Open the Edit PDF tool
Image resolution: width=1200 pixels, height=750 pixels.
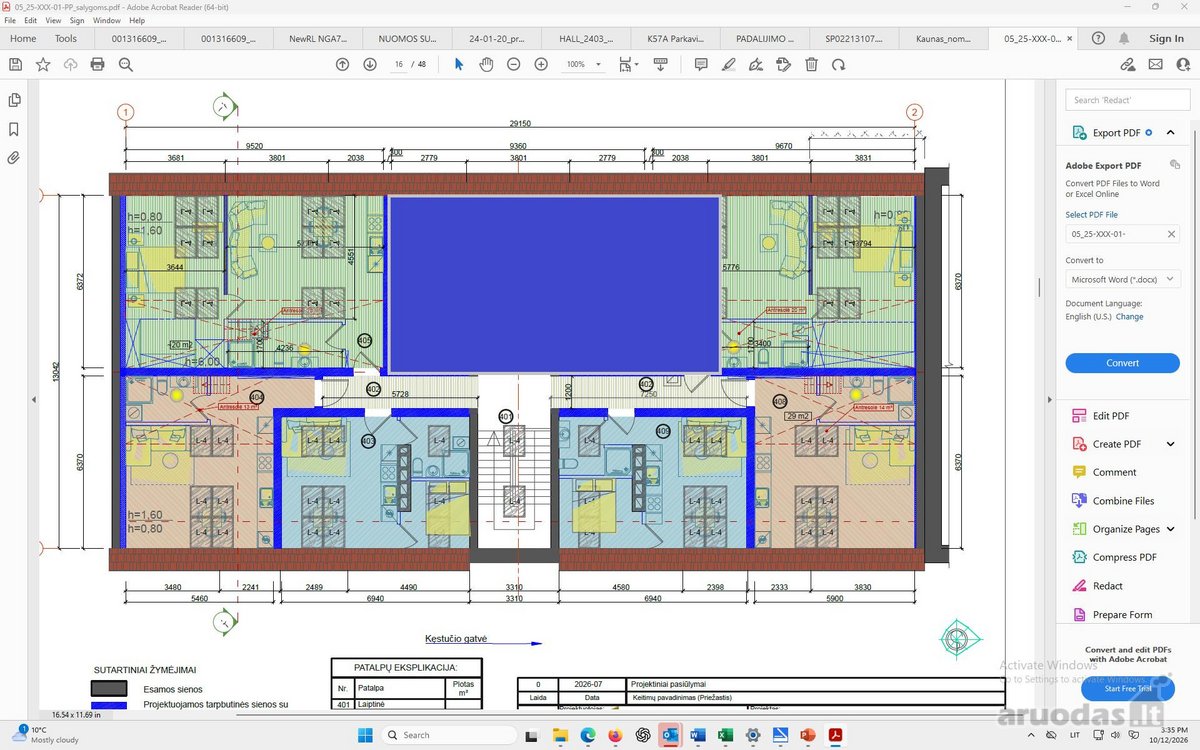[1110, 416]
